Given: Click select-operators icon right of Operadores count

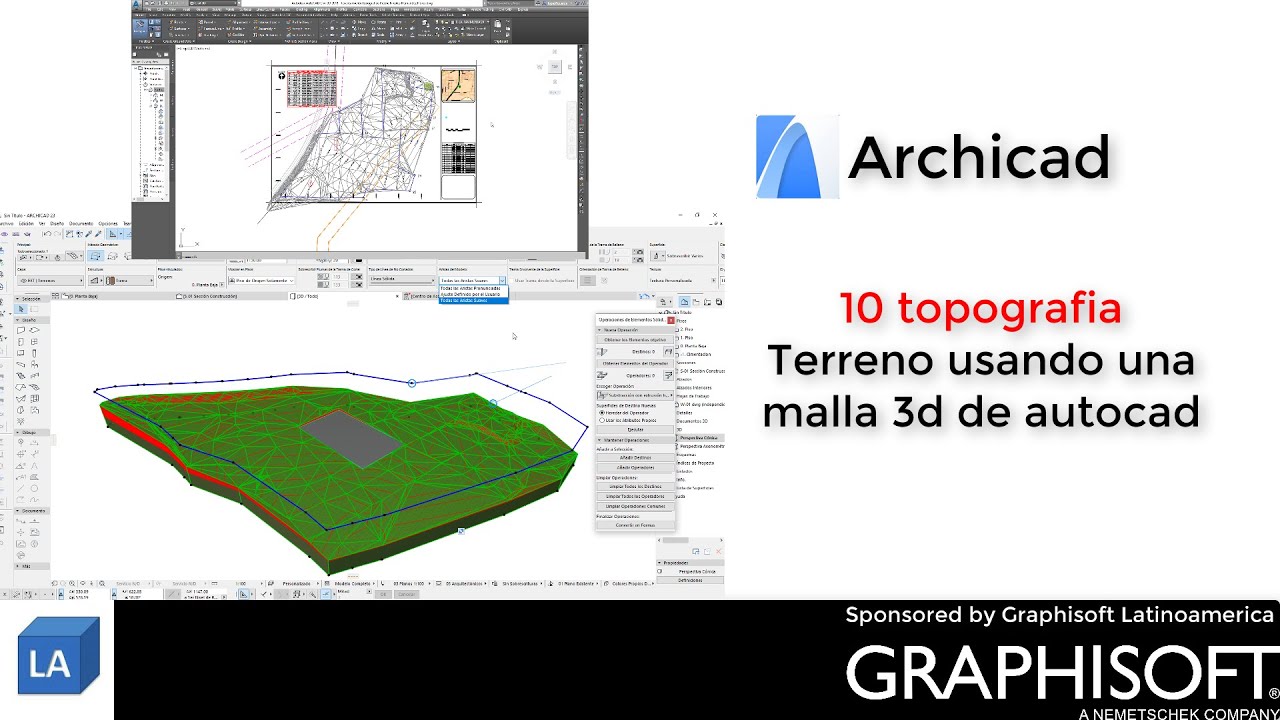Looking at the screenshot, I should click(x=668, y=375).
